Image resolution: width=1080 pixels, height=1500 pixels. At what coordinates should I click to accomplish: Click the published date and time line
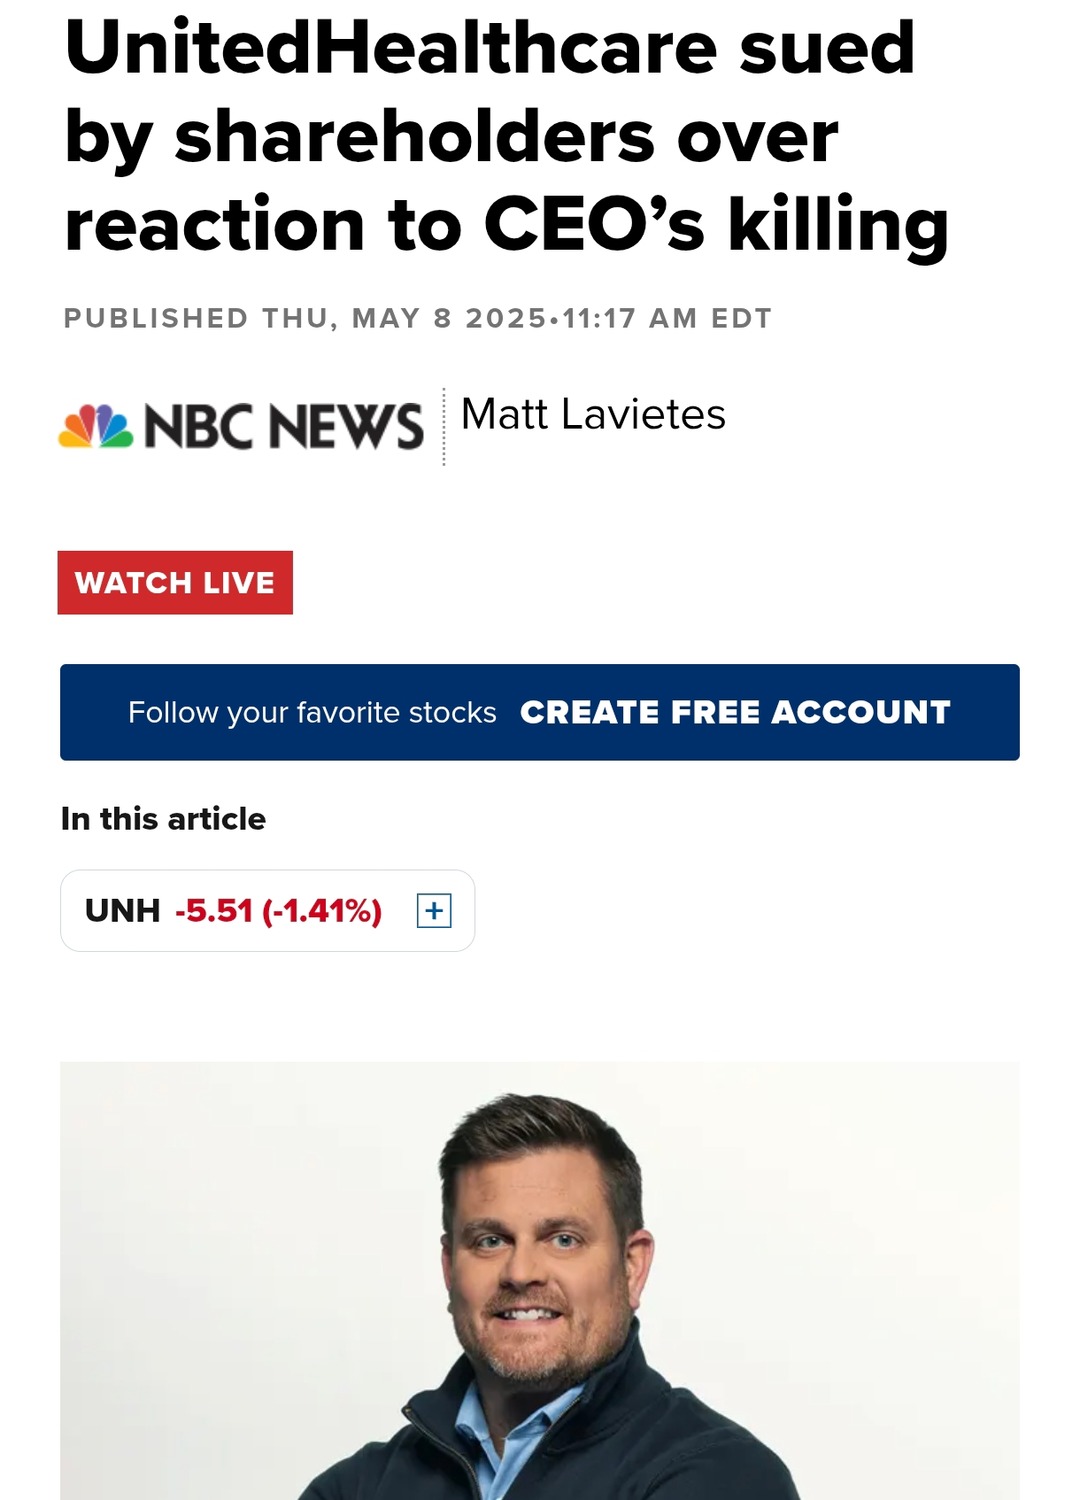[417, 318]
